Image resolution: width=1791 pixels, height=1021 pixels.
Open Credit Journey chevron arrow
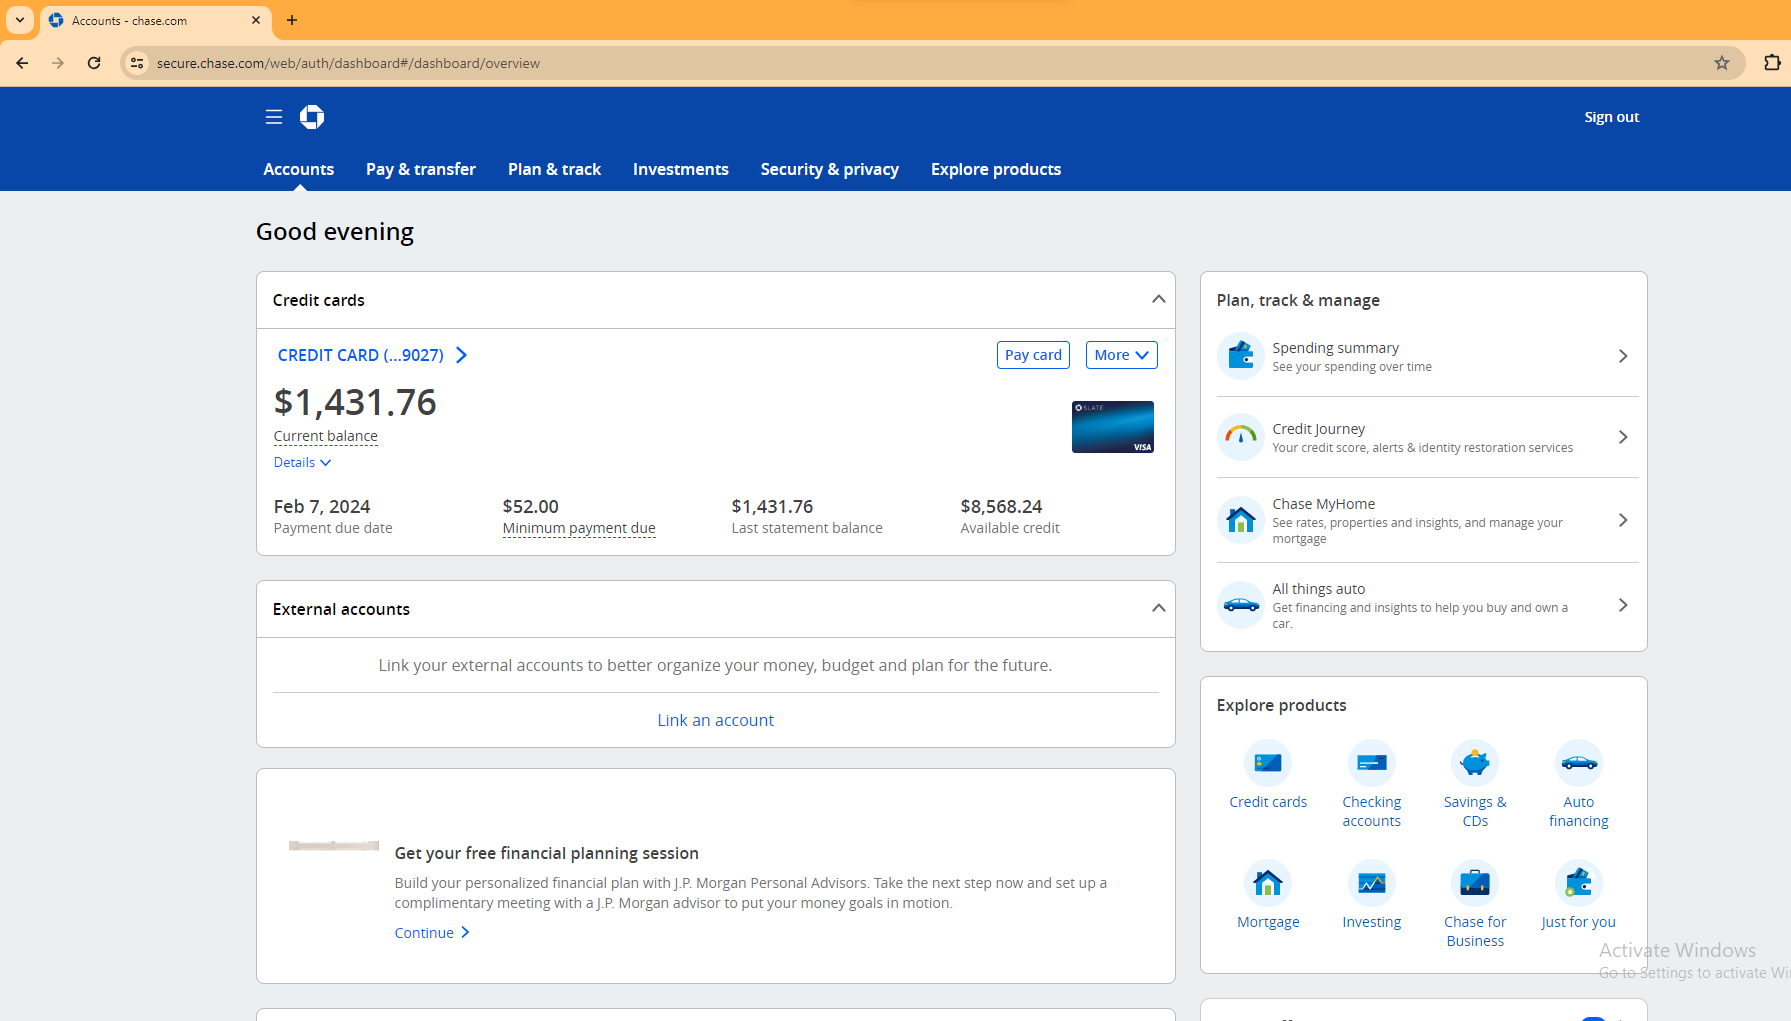coord(1623,437)
